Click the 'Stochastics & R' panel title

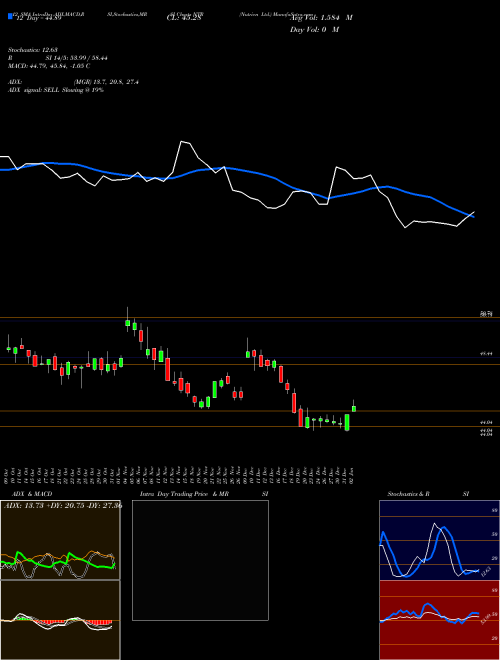click(409, 494)
